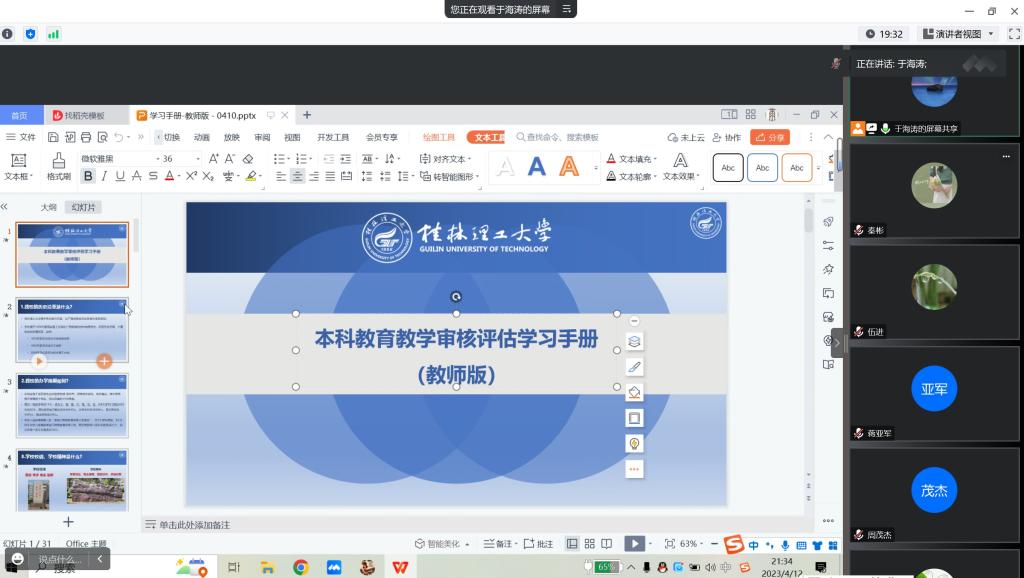
Task: Select slide 3 thumbnail in the panel
Action: [x=72, y=405]
